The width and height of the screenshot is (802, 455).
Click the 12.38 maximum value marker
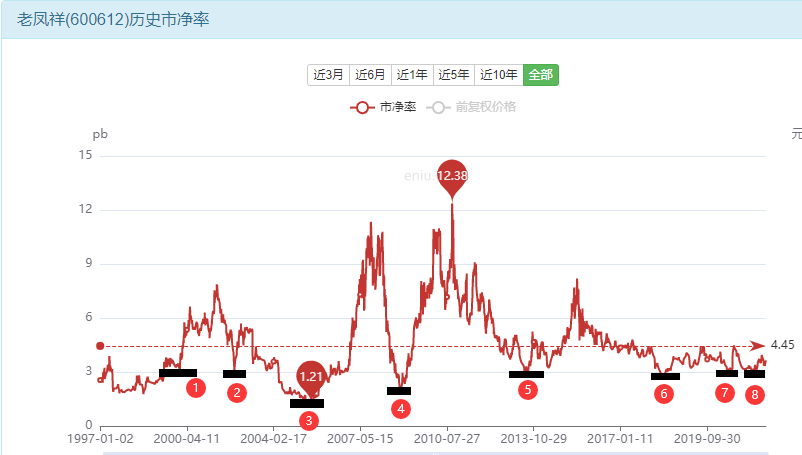tap(452, 176)
